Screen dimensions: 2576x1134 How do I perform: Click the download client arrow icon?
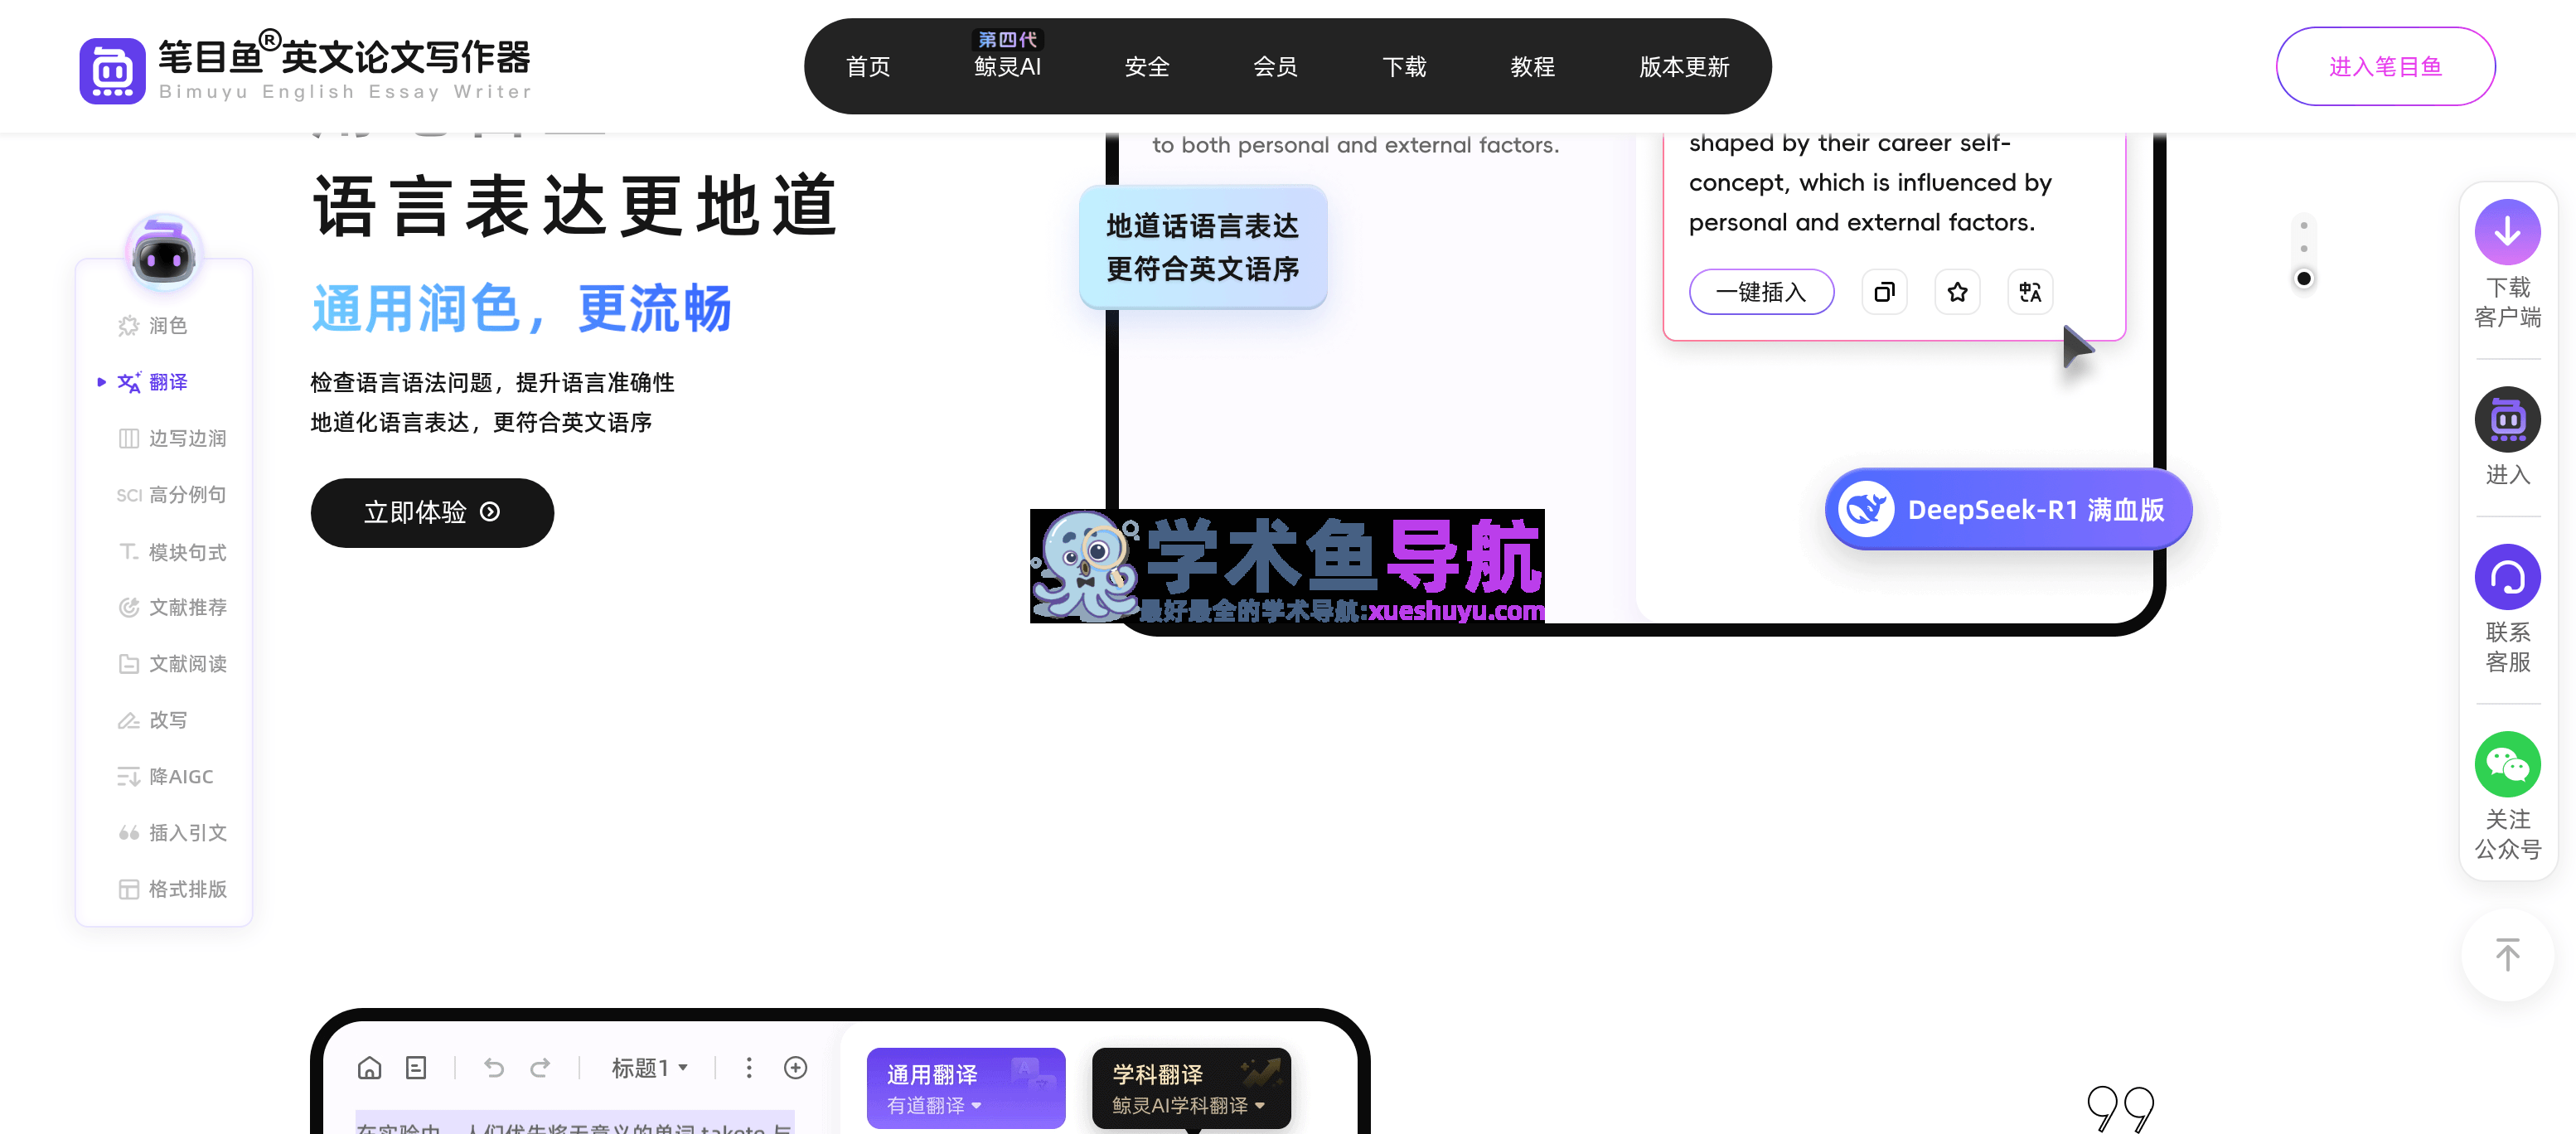[x=2507, y=232]
